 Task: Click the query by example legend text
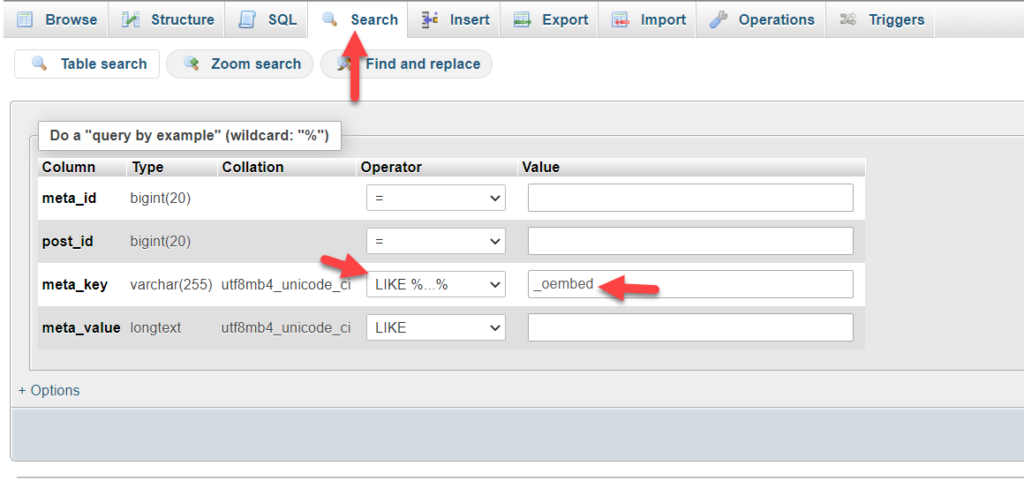point(189,136)
